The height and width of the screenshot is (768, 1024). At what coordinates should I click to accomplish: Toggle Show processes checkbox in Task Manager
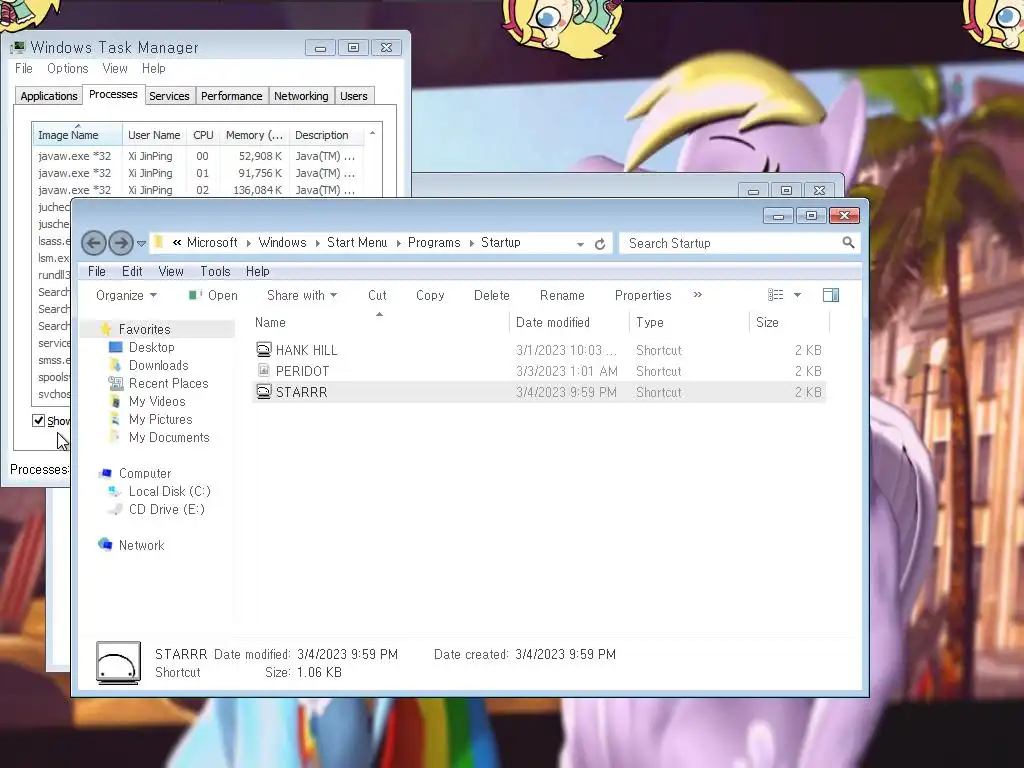(39, 421)
